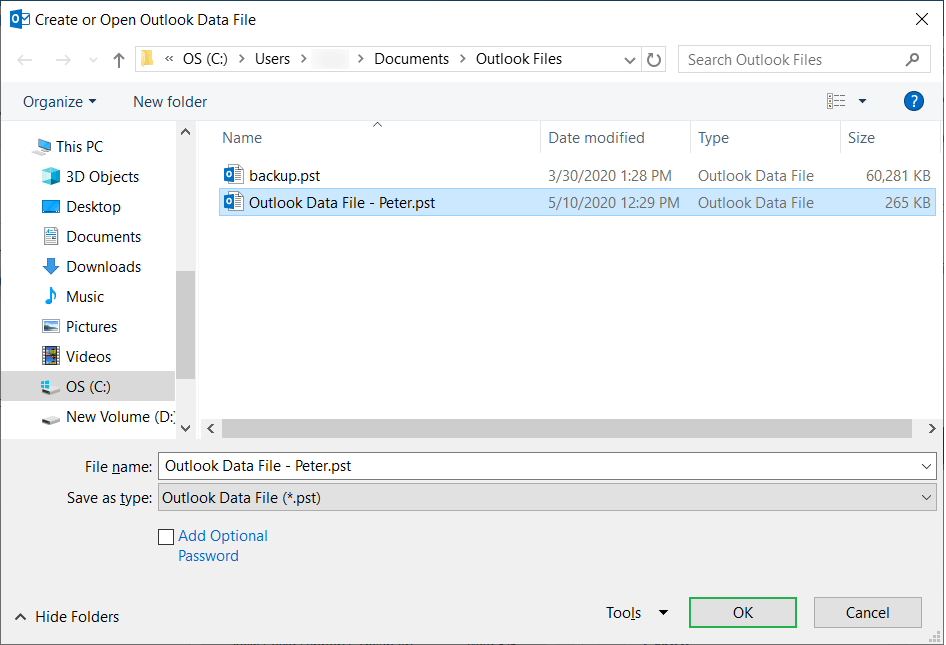Click navigation pane scroll-up arrow

click(186, 132)
